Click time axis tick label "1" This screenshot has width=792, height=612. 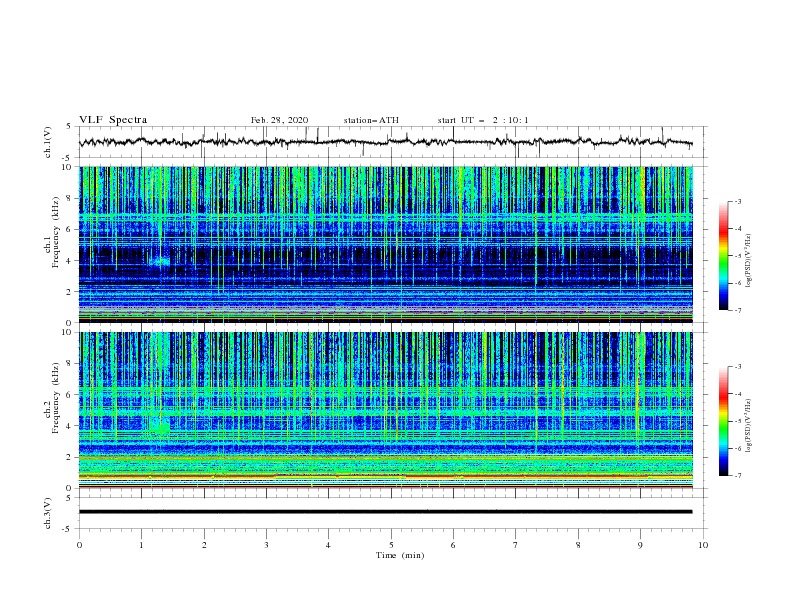(x=141, y=545)
